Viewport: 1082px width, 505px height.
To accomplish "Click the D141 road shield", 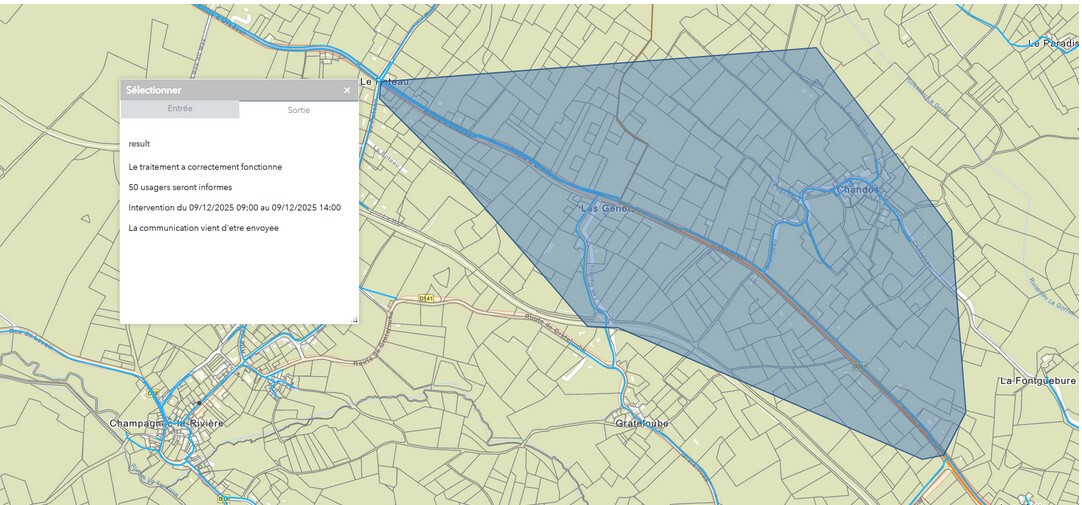I will click(x=427, y=298).
